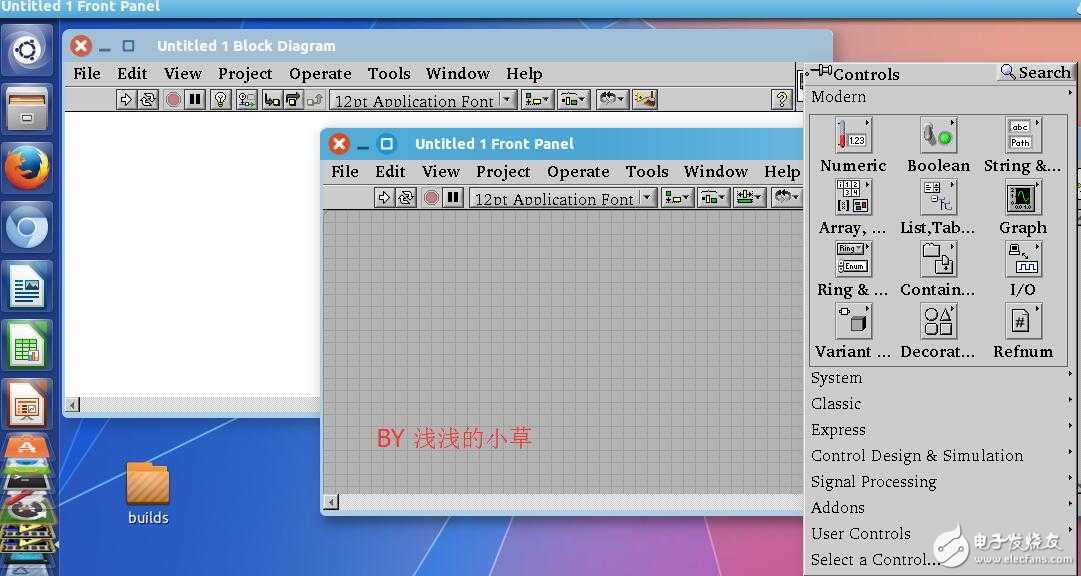Expand the Signal Processing category

tap(941, 481)
